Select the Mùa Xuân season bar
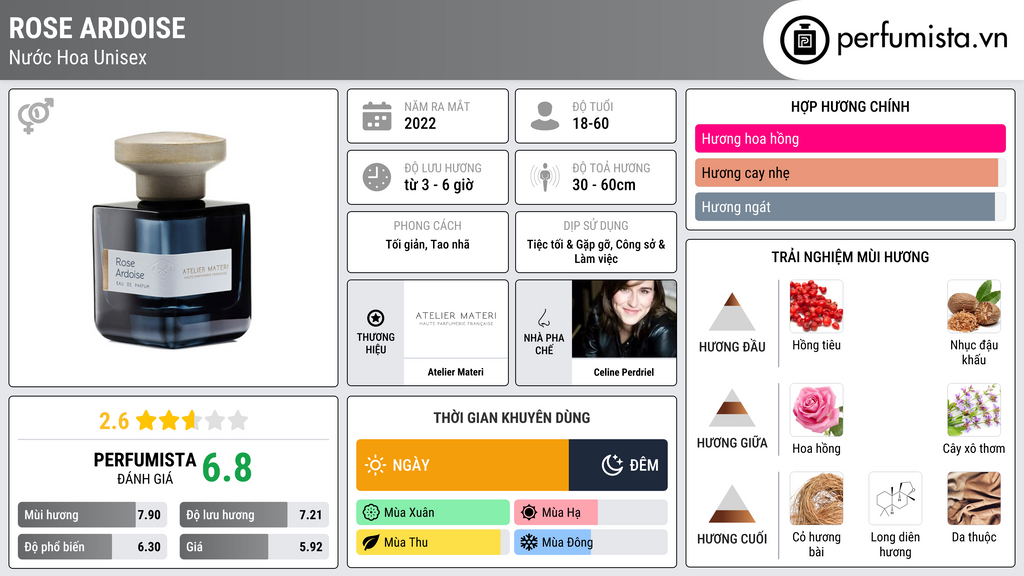1024x576 pixels. tap(433, 512)
